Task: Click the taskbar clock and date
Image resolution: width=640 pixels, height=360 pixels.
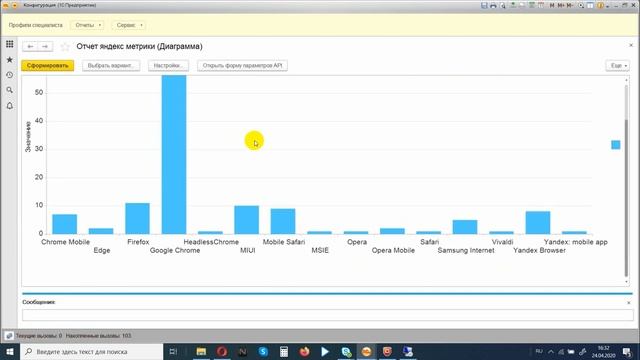Action: (603, 352)
